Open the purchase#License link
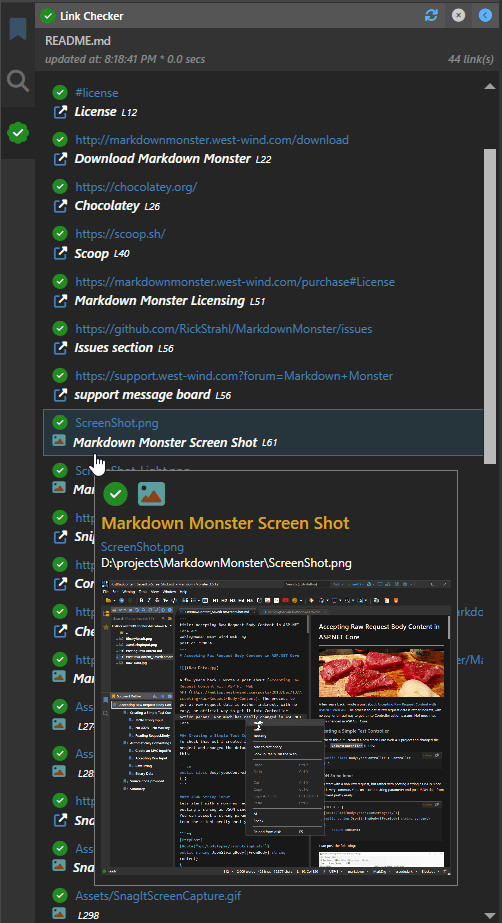Screen dimensions: 502x923 click(x=235, y=281)
